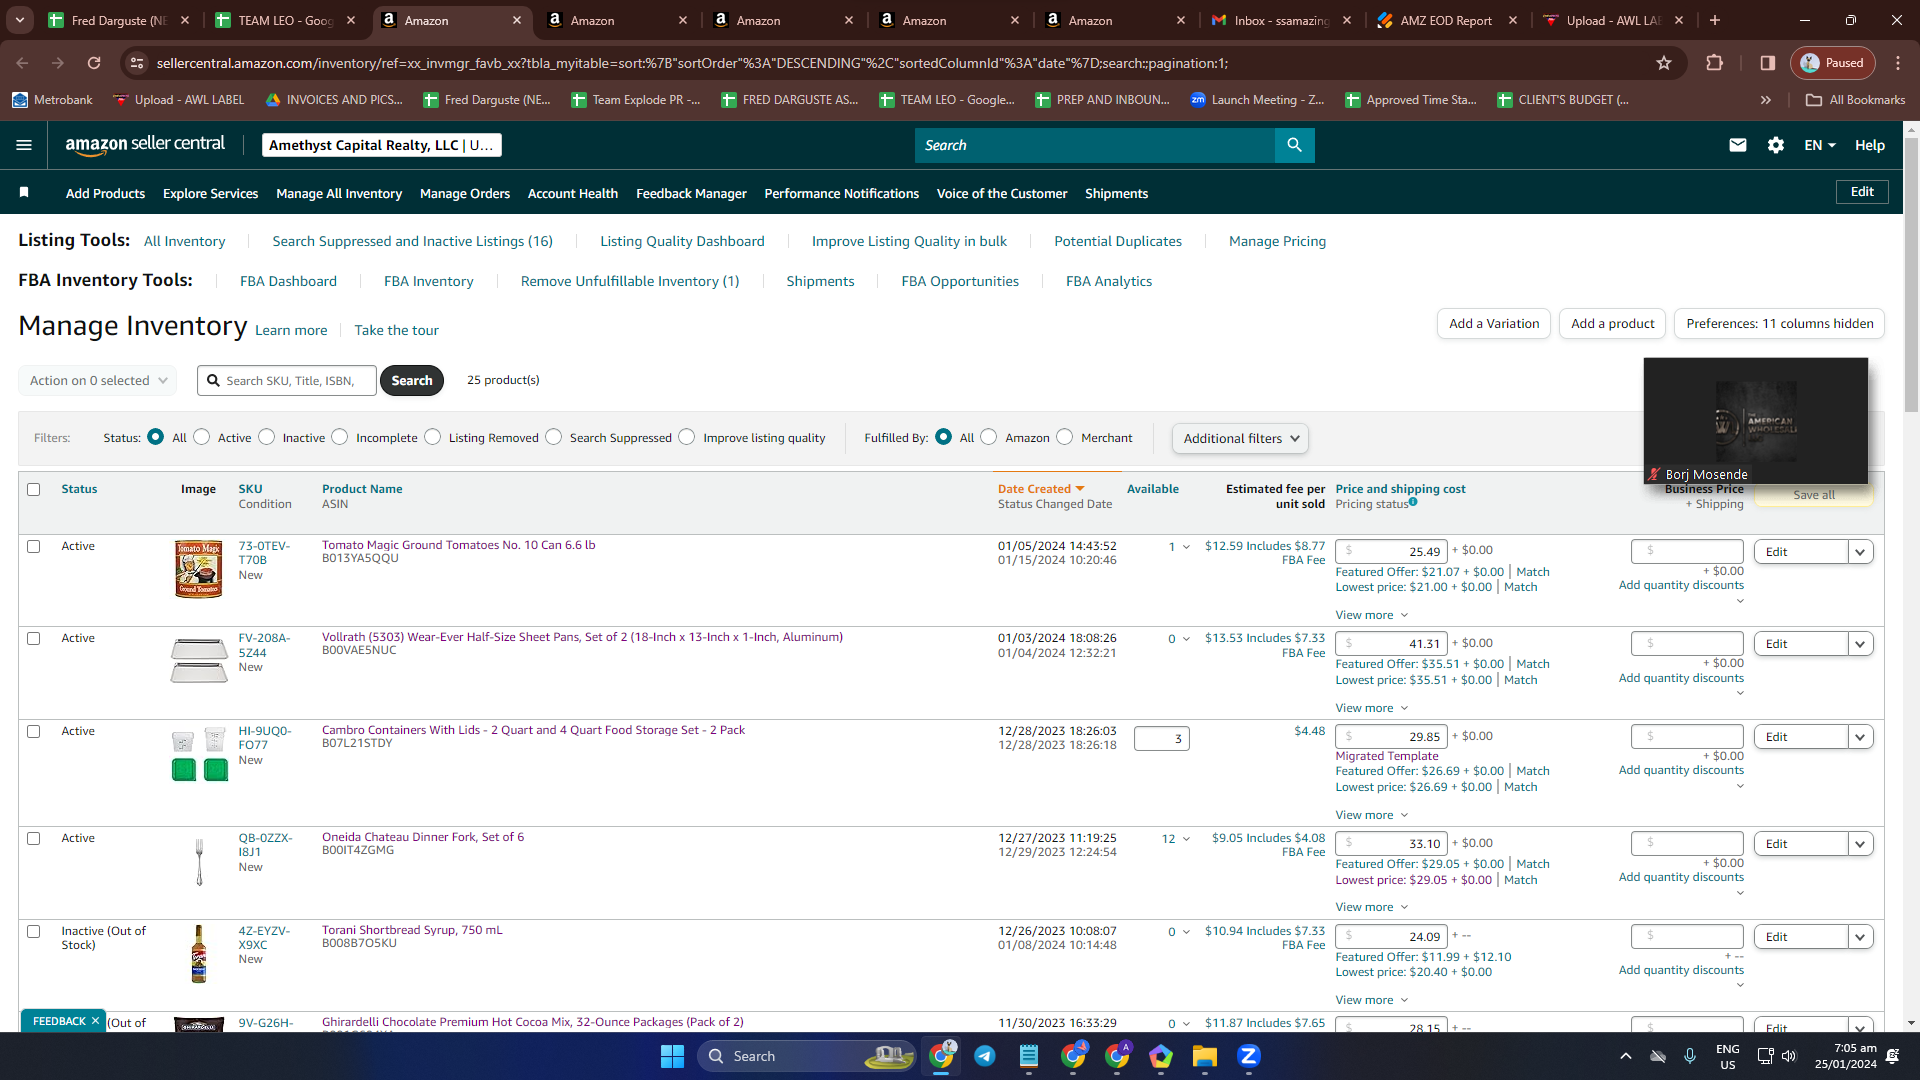1920x1080 pixels.
Task: Expand View more under Tomato Magic pricing
Action: (1371, 615)
